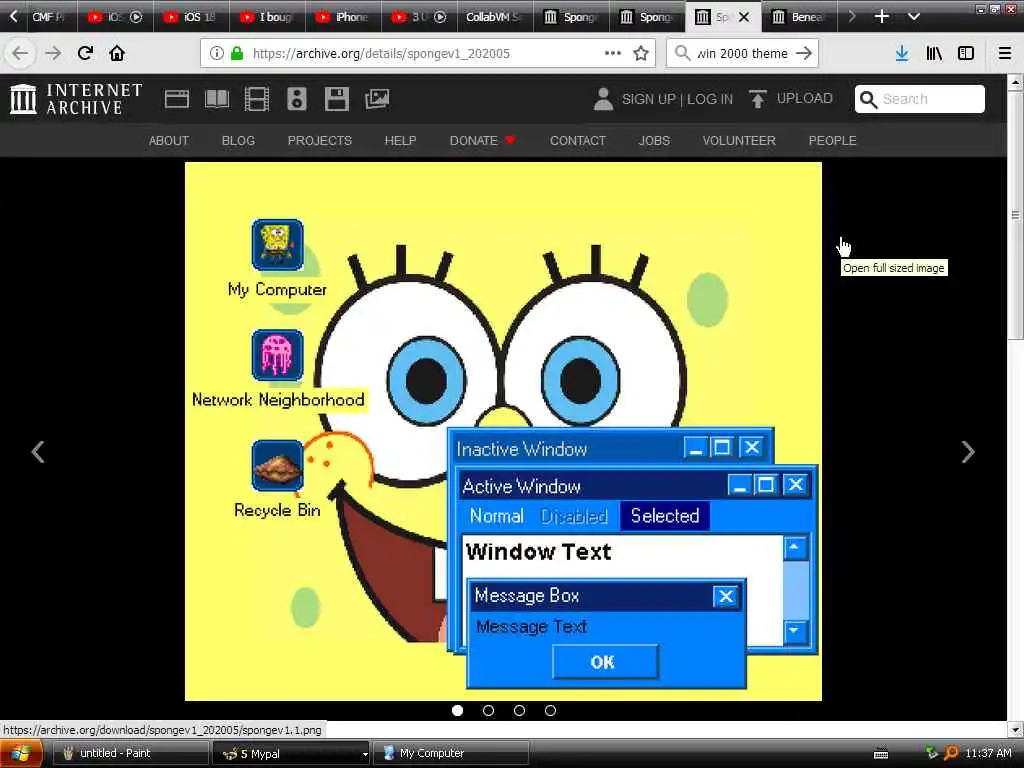Go back with the browser back arrow
Viewport: 1024px width, 768px height.
[20, 53]
